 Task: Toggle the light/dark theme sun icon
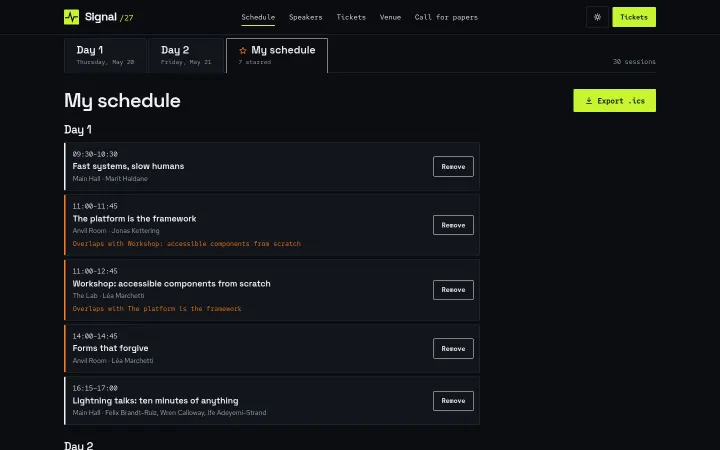[597, 17]
